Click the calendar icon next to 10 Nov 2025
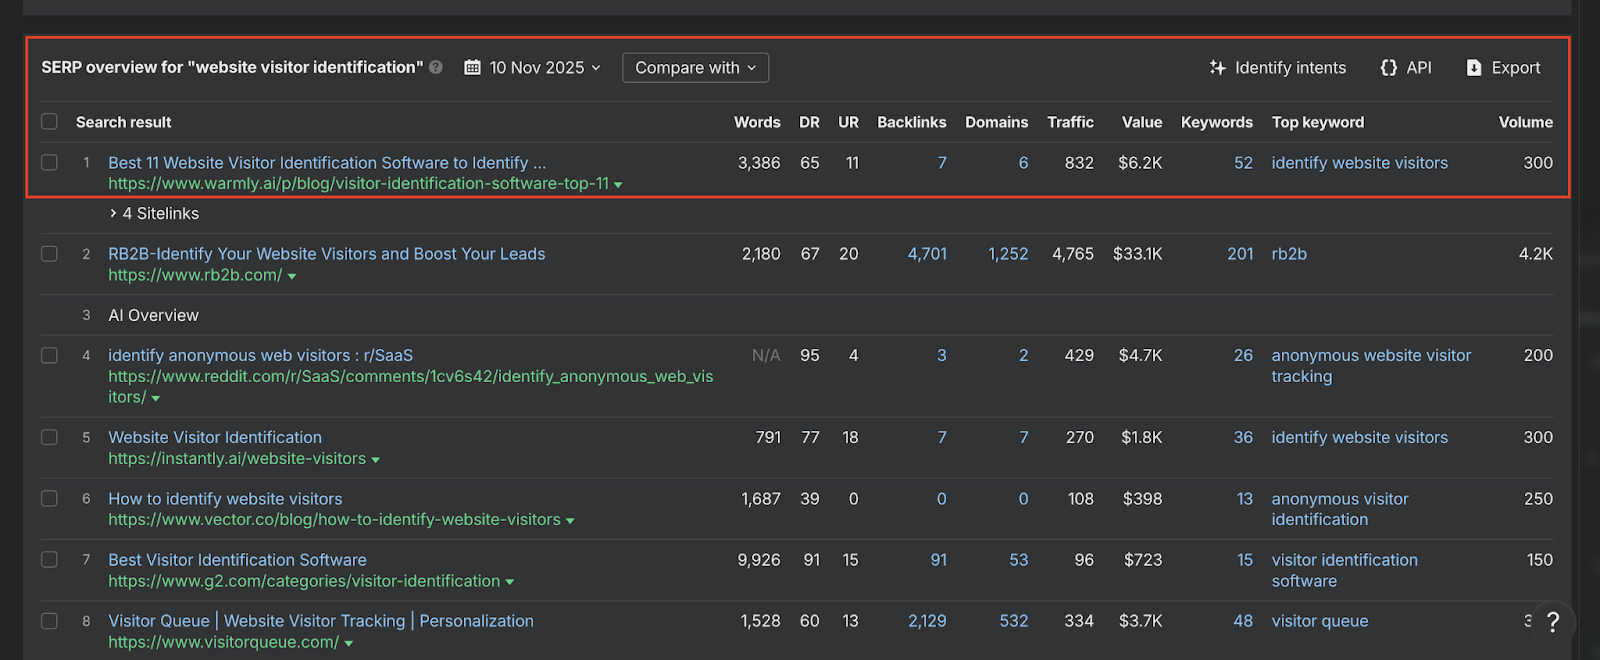This screenshot has width=1600, height=660. click(473, 68)
